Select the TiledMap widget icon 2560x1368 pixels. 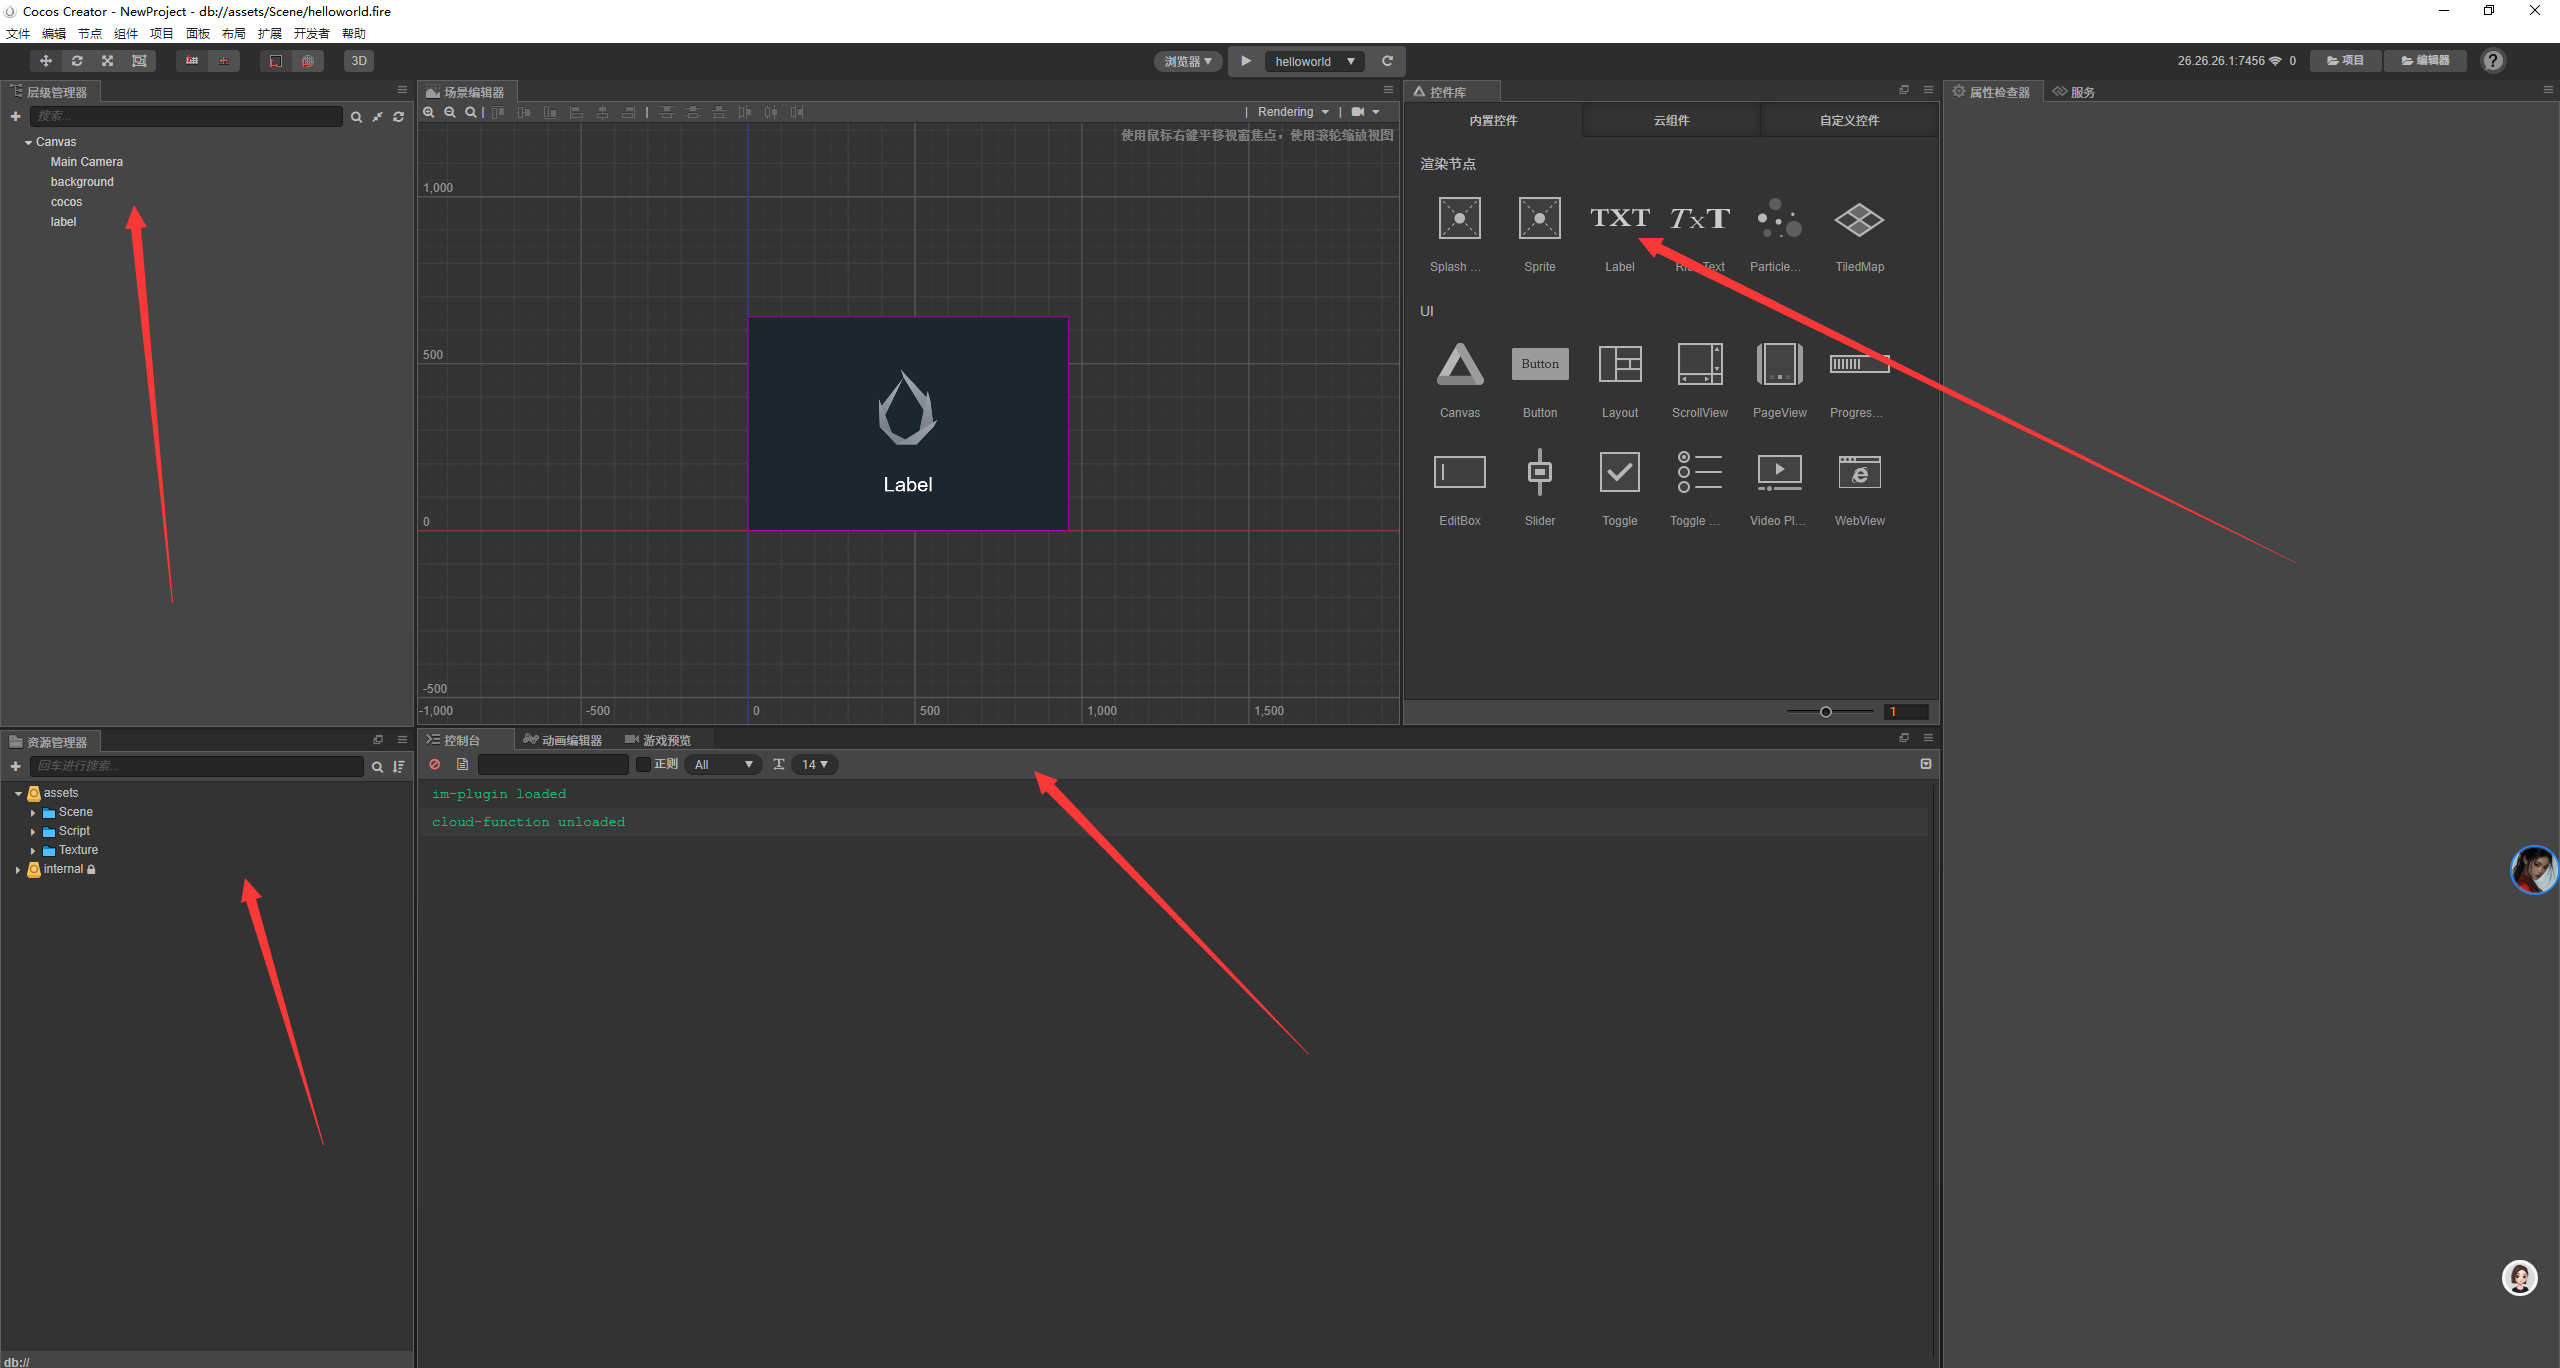1859,219
